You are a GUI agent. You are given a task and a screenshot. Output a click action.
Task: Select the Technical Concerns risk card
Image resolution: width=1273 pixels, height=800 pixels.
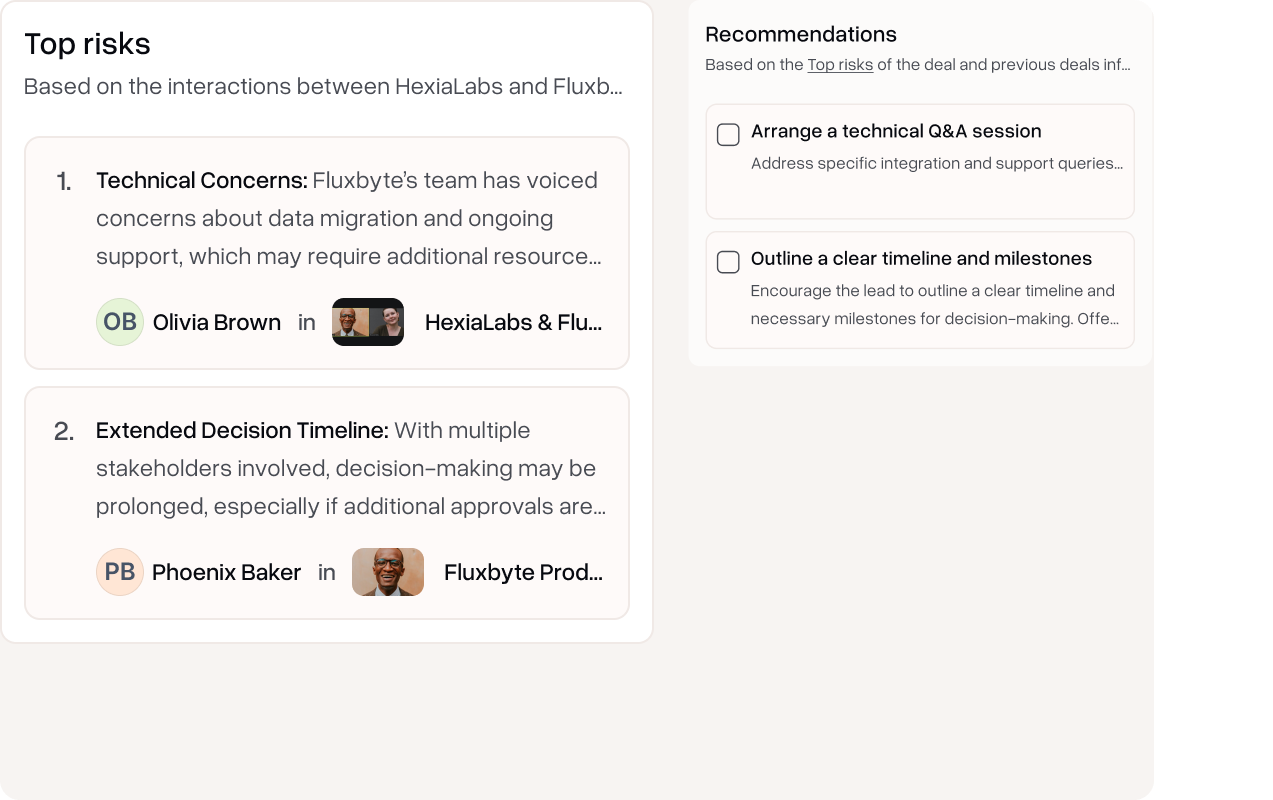pos(327,253)
